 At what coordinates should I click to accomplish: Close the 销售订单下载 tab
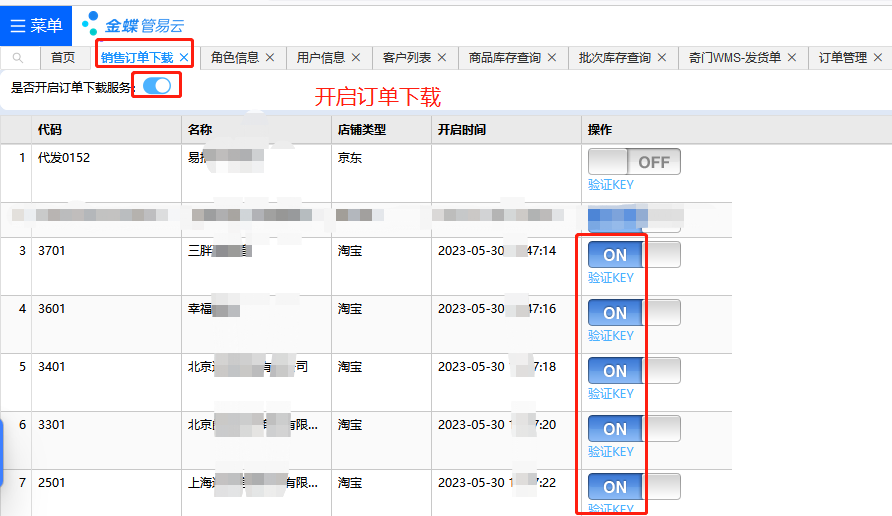point(183,58)
